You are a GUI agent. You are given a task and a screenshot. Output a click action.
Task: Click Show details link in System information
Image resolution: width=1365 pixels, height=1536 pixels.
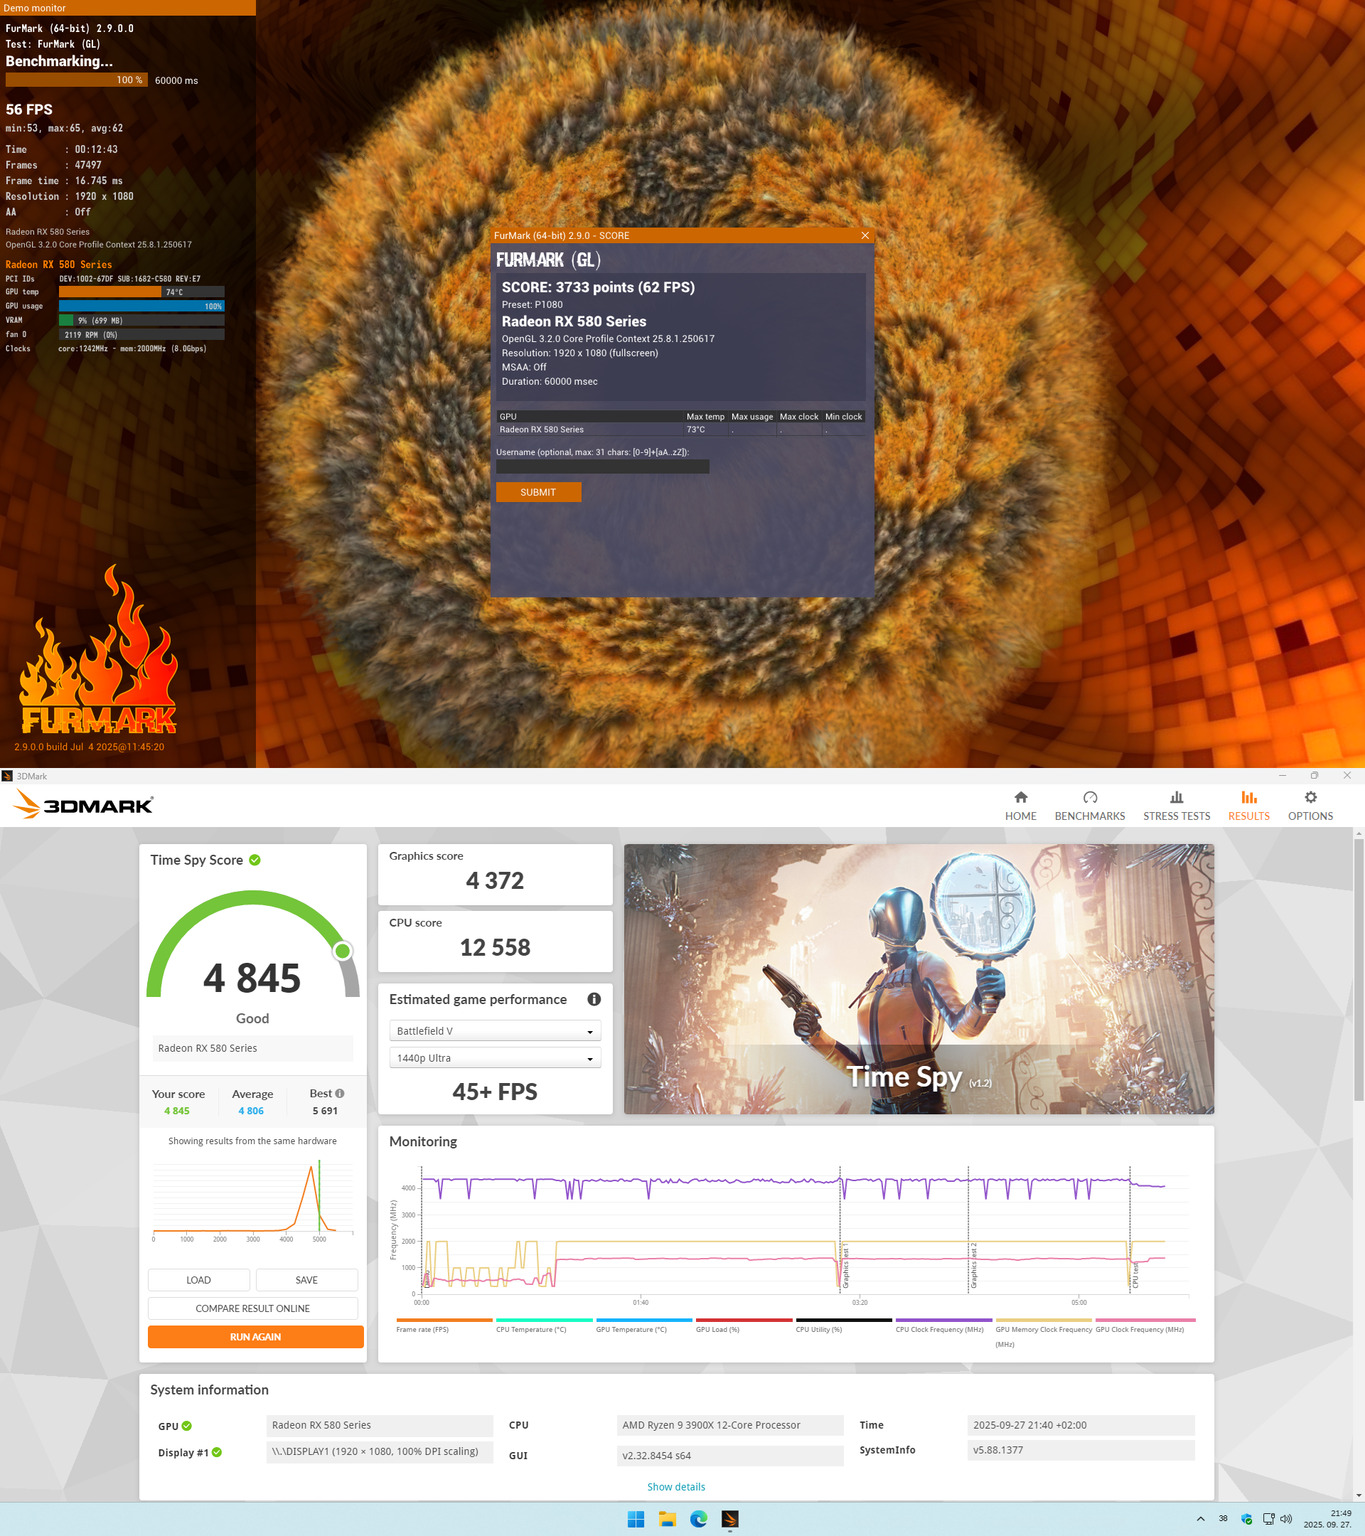point(676,1487)
